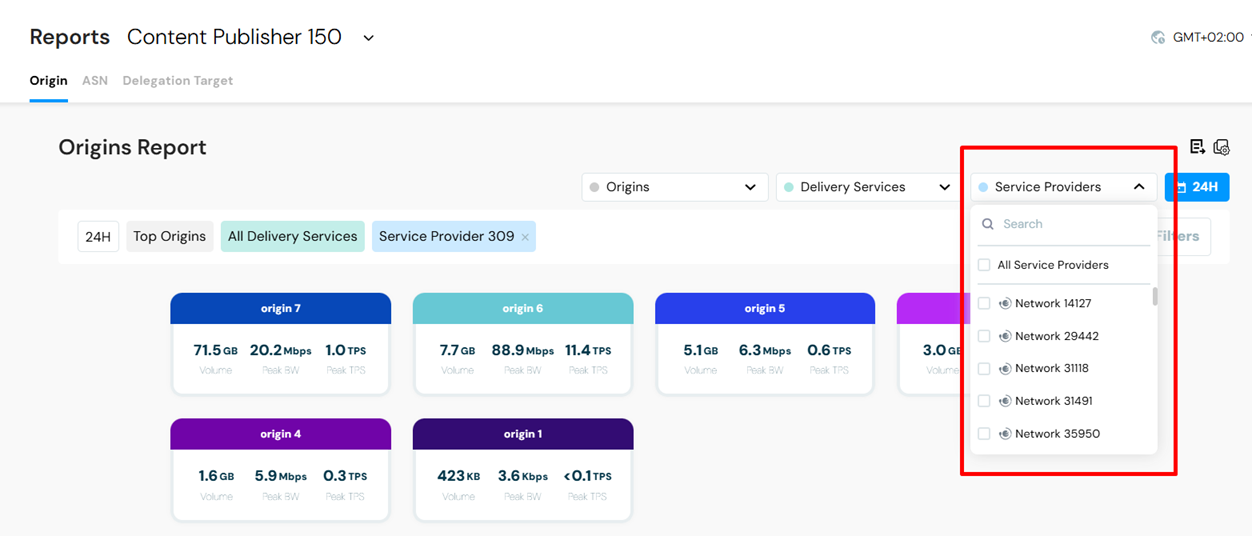The height and width of the screenshot is (536, 1252).
Task: Expand the Delivery Services dropdown
Action: pos(869,187)
